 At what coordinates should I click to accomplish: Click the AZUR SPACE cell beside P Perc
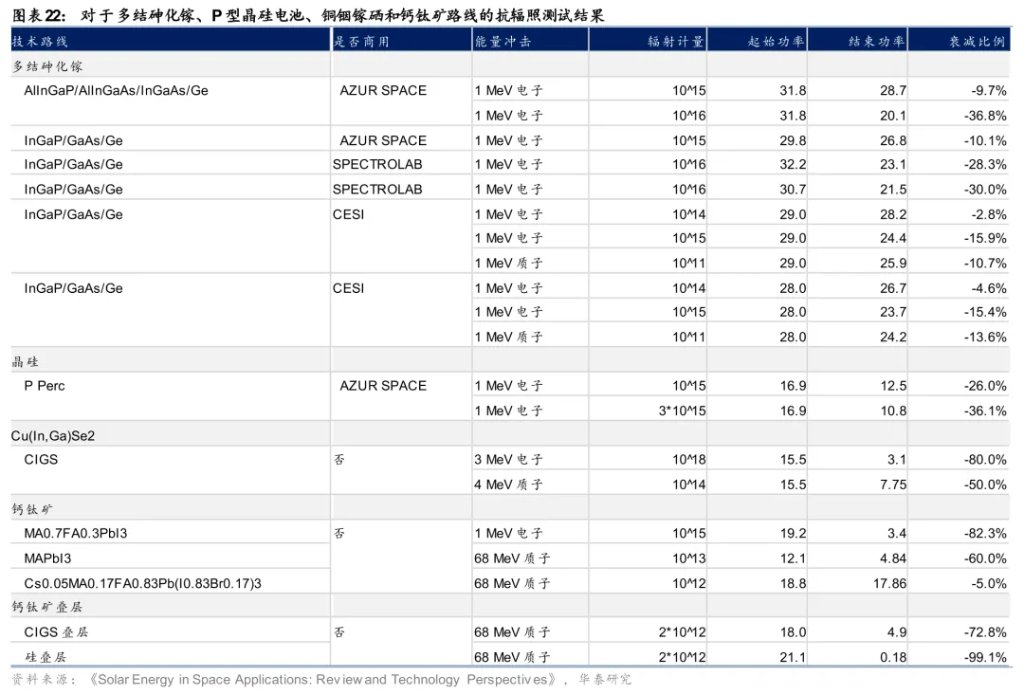pyautogui.click(x=384, y=385)
